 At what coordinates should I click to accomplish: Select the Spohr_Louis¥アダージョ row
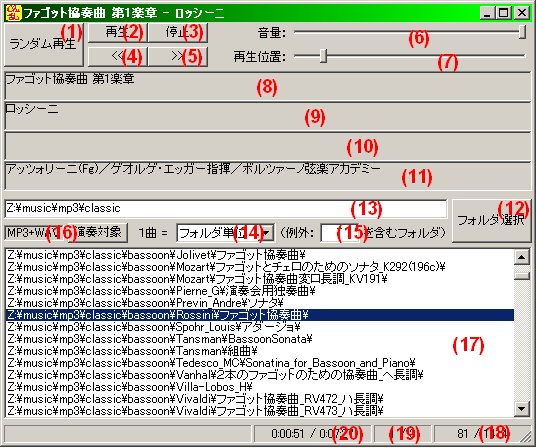[x=260, y=327]
